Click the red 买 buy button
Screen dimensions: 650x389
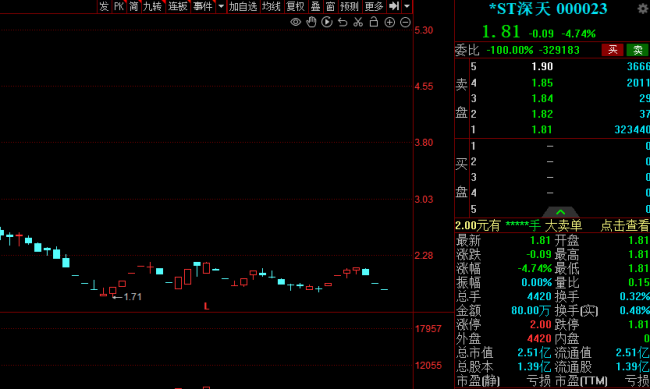(613, 50)
